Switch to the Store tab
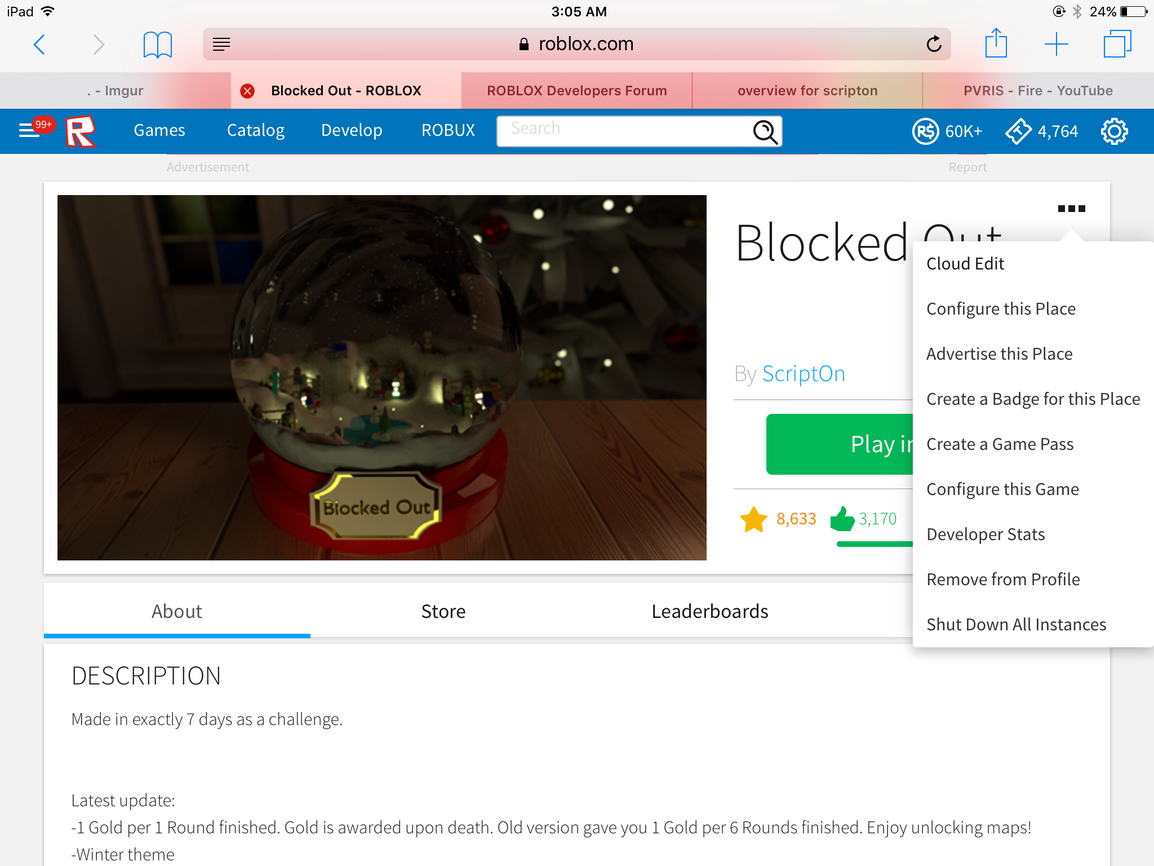 pos(443,611)
